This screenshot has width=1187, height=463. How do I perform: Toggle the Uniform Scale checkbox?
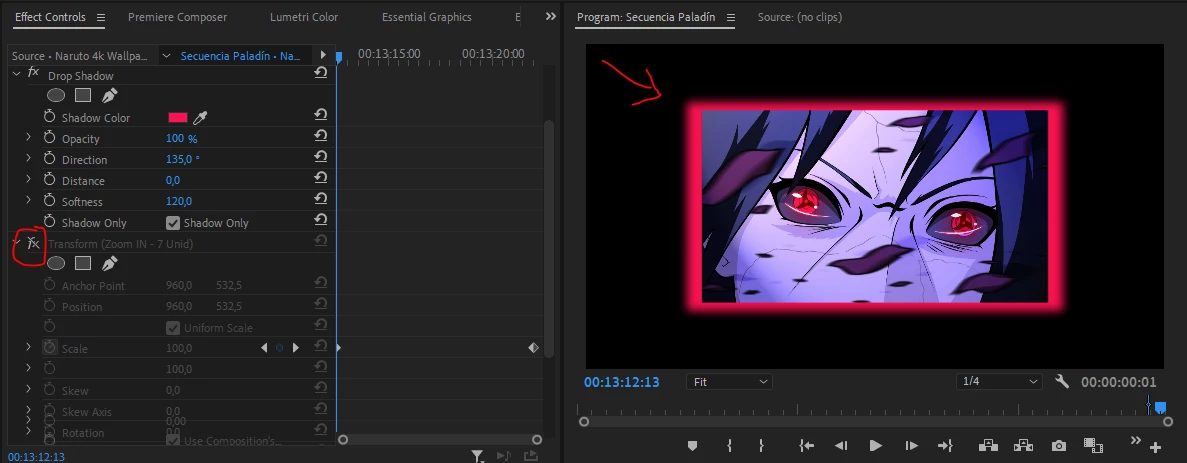point(173,328)
